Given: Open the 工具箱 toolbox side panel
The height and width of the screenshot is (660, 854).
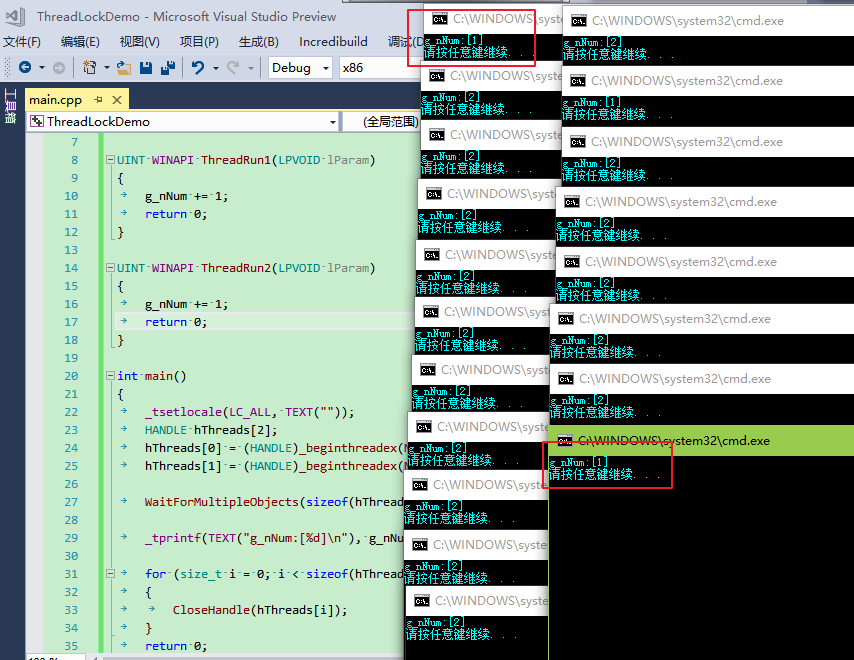Looking at the screenshot, I should pyautogui.click(x=10, y=105).
